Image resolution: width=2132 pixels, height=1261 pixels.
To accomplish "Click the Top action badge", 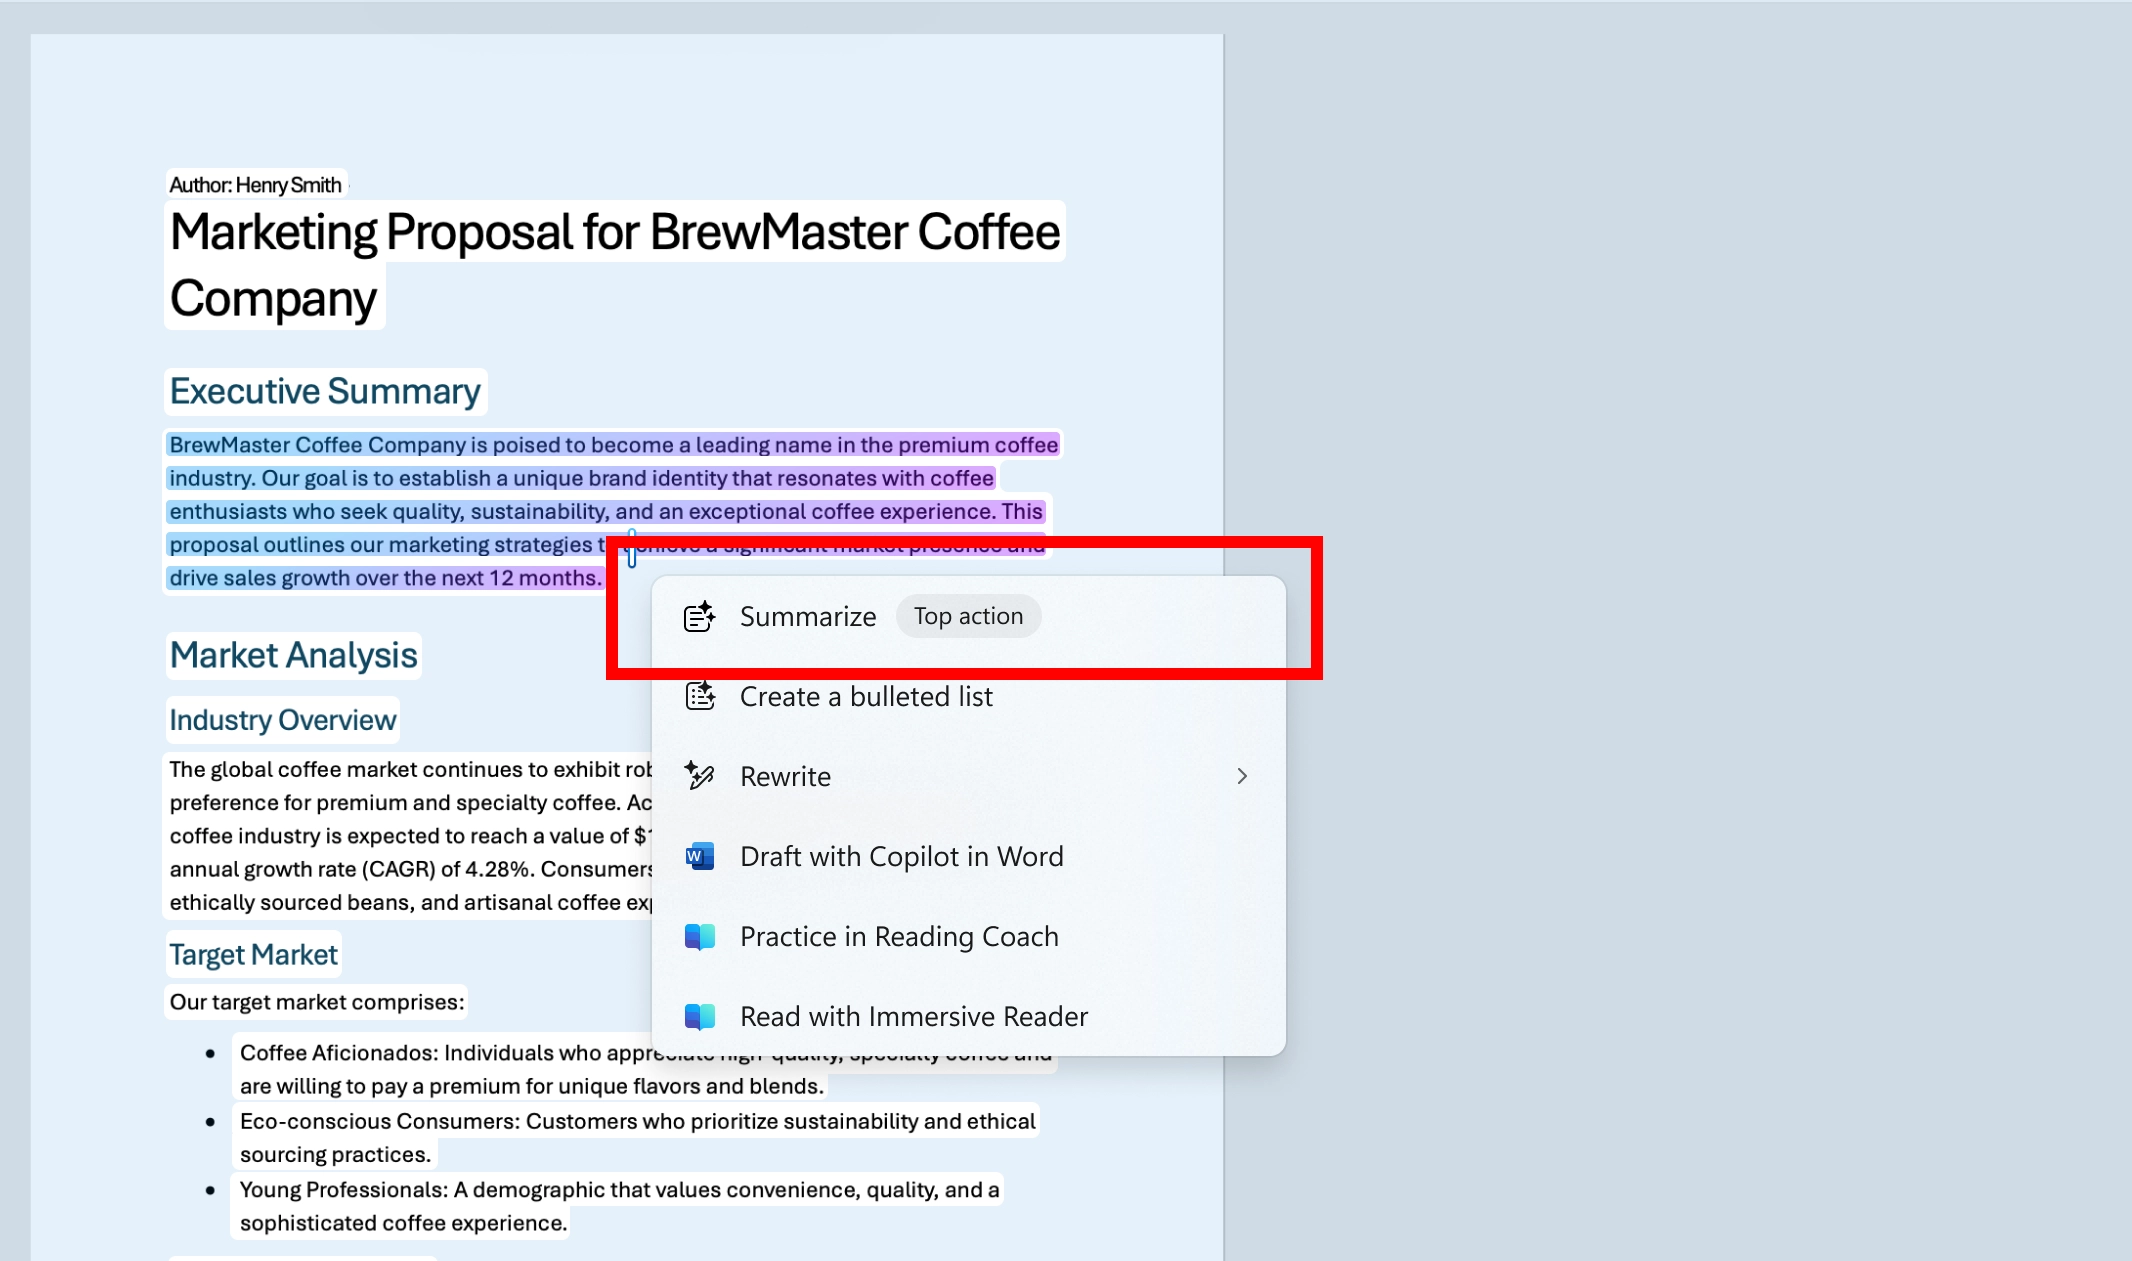I will tap(968, 616).
